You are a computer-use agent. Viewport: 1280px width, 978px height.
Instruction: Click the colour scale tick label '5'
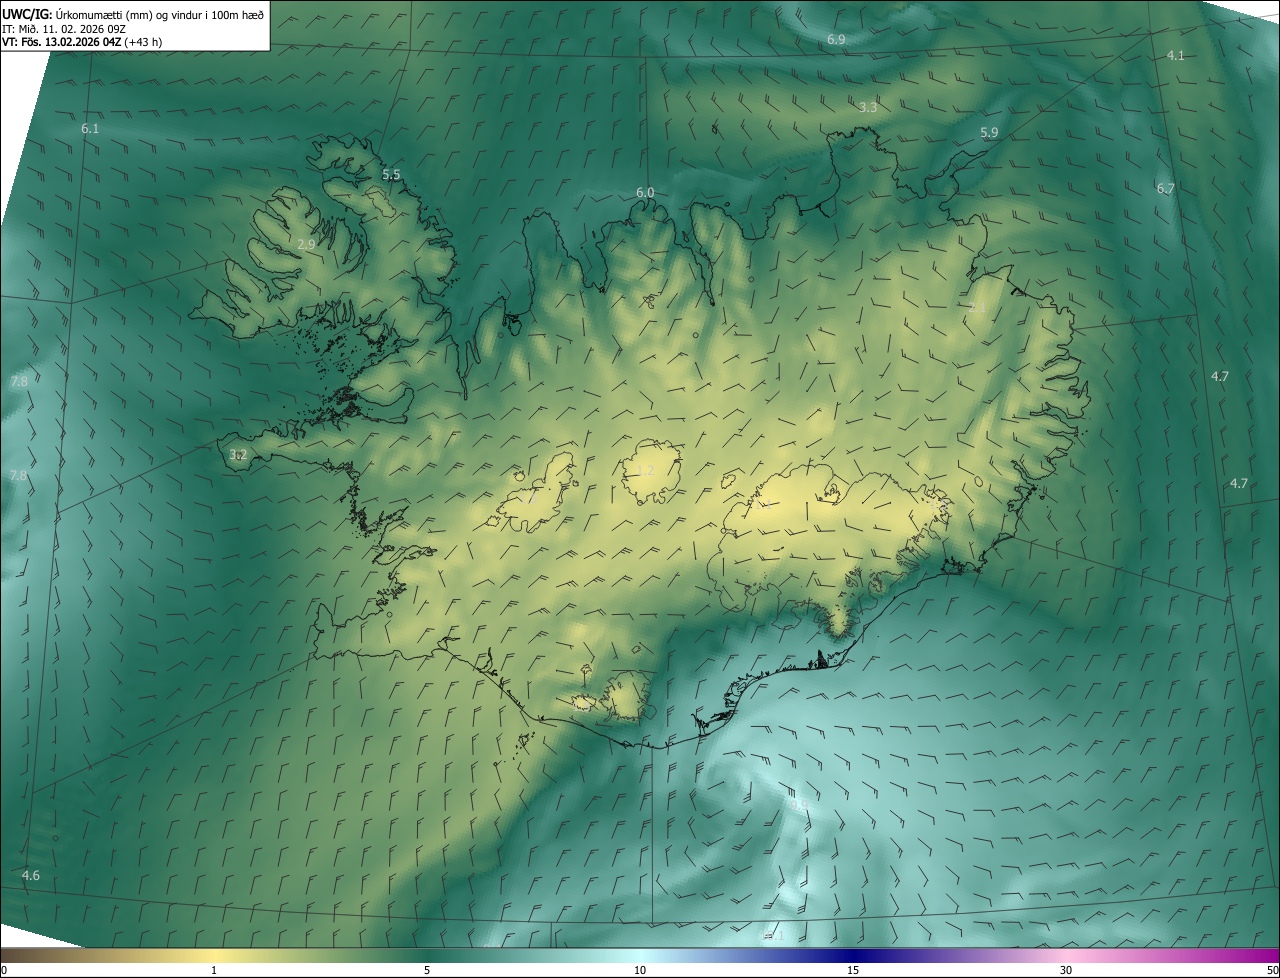click(427, 970)
